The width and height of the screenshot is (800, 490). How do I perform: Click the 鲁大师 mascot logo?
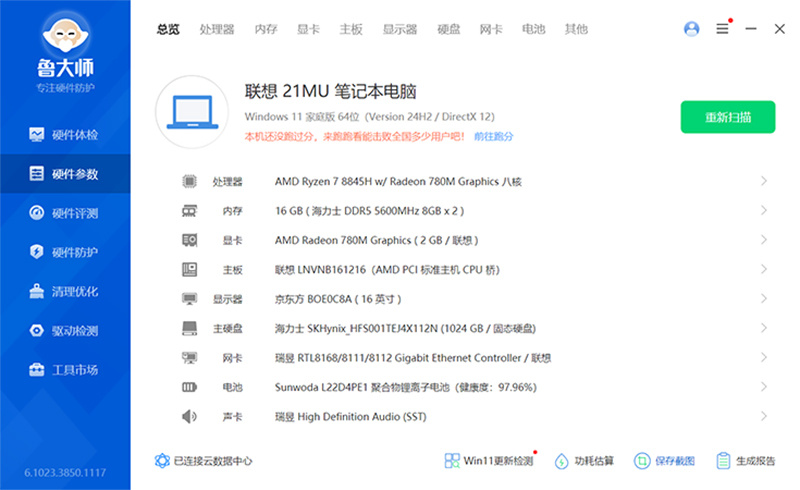click(x=65, y=35)
